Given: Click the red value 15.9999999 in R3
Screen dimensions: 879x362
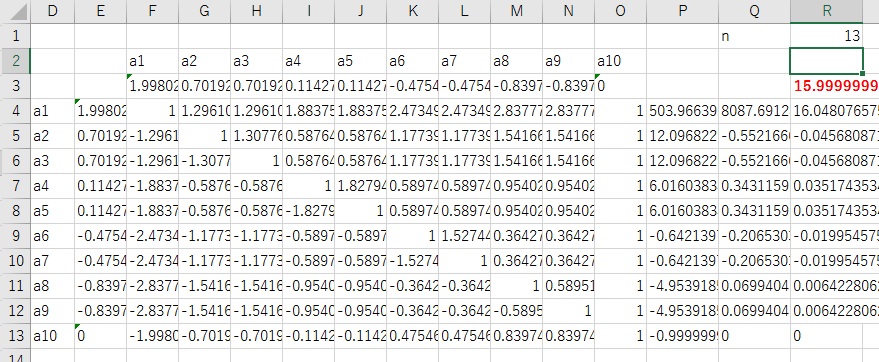Looking at the screenshot, I should pos(836,86).
